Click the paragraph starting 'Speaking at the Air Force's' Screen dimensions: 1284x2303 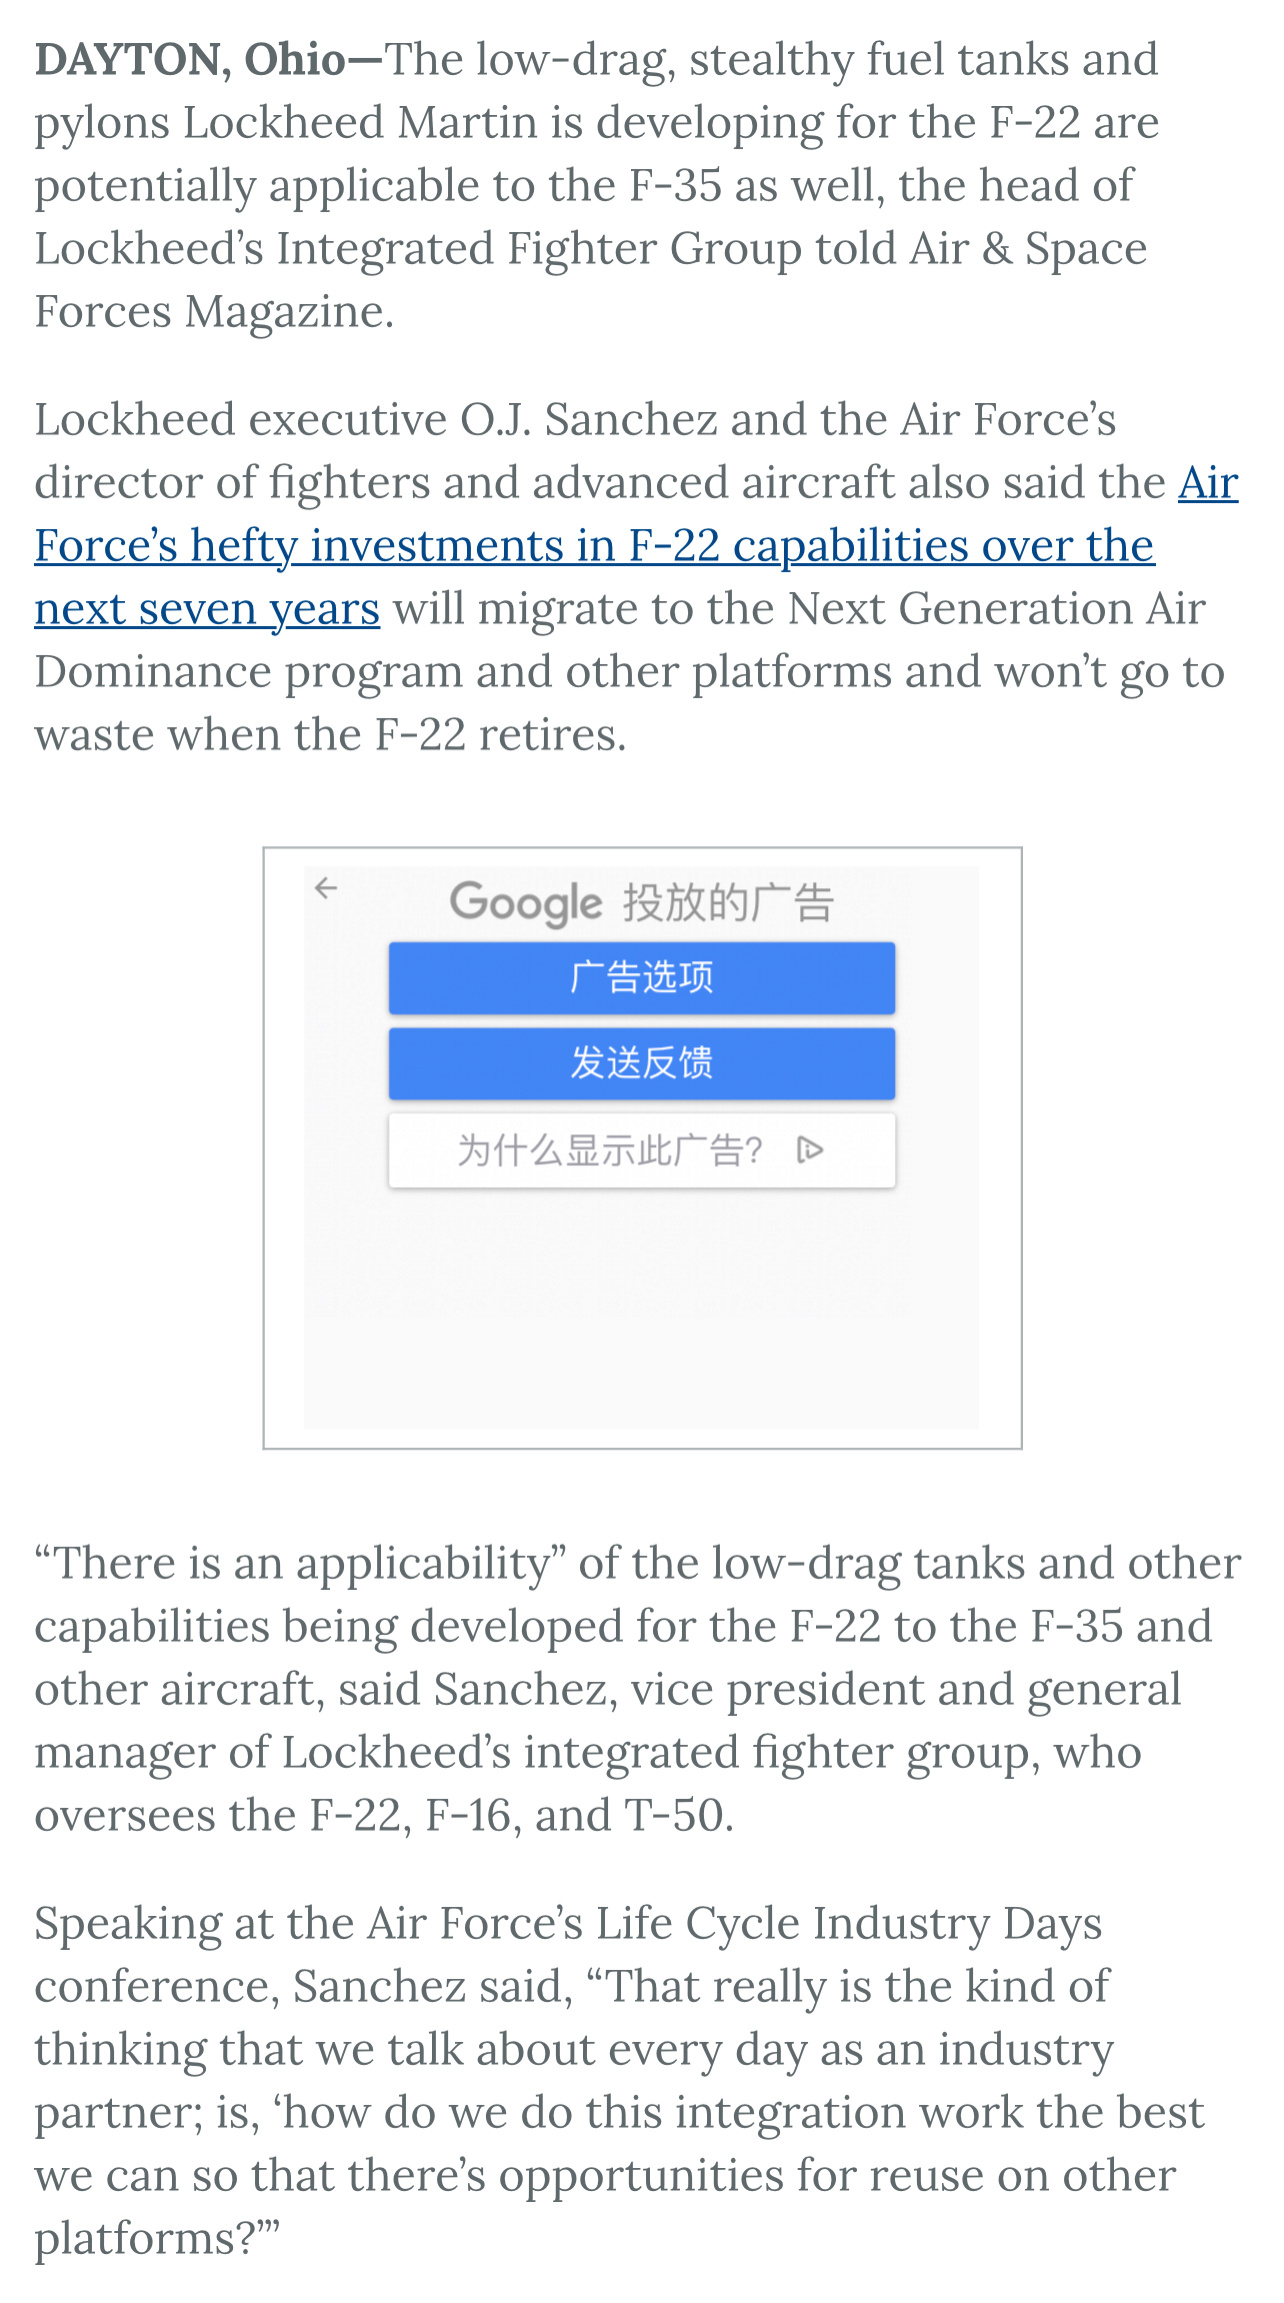(x=620, y=2080)
